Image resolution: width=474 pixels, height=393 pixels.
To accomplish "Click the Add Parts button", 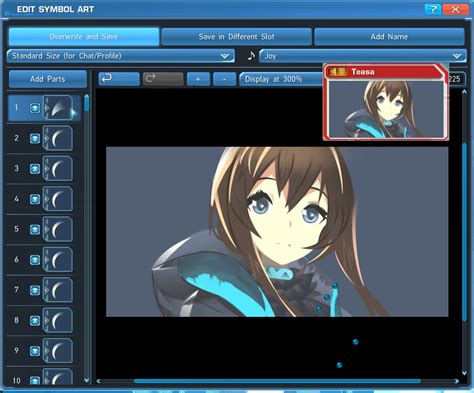I will coord(48,79).
